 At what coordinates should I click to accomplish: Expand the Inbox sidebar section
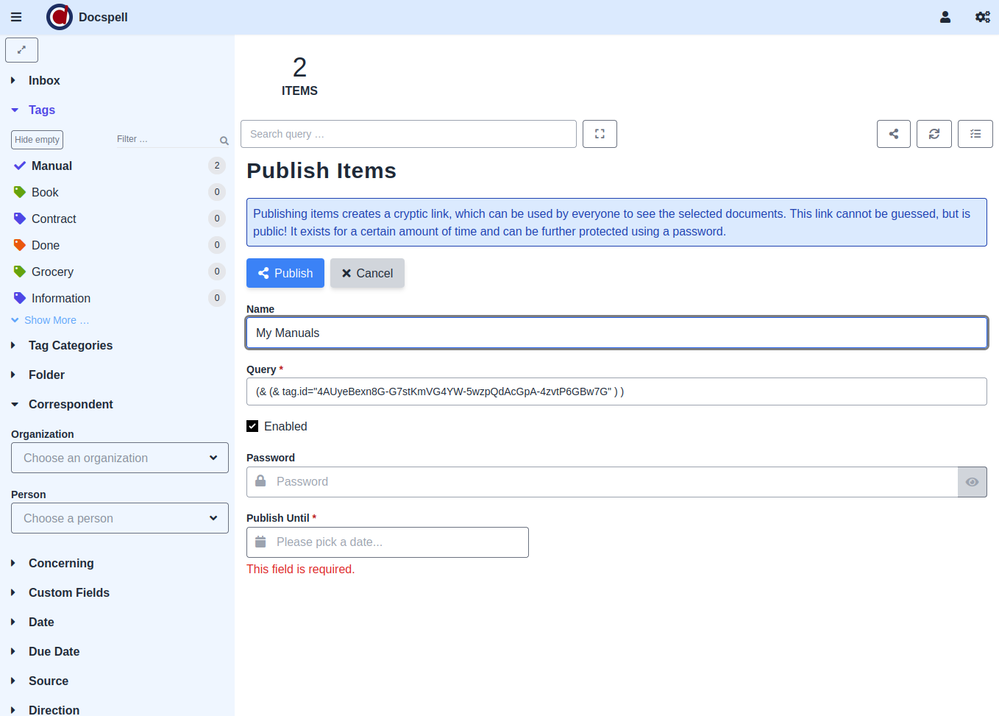pyautogui.click(x=44, y=81)
